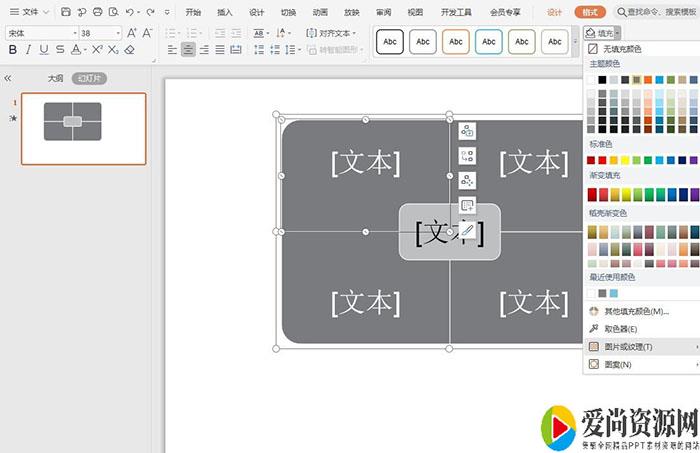700x453 pixels.
Task: Select slide 1 thumbnail
Action: click(83, 128)
